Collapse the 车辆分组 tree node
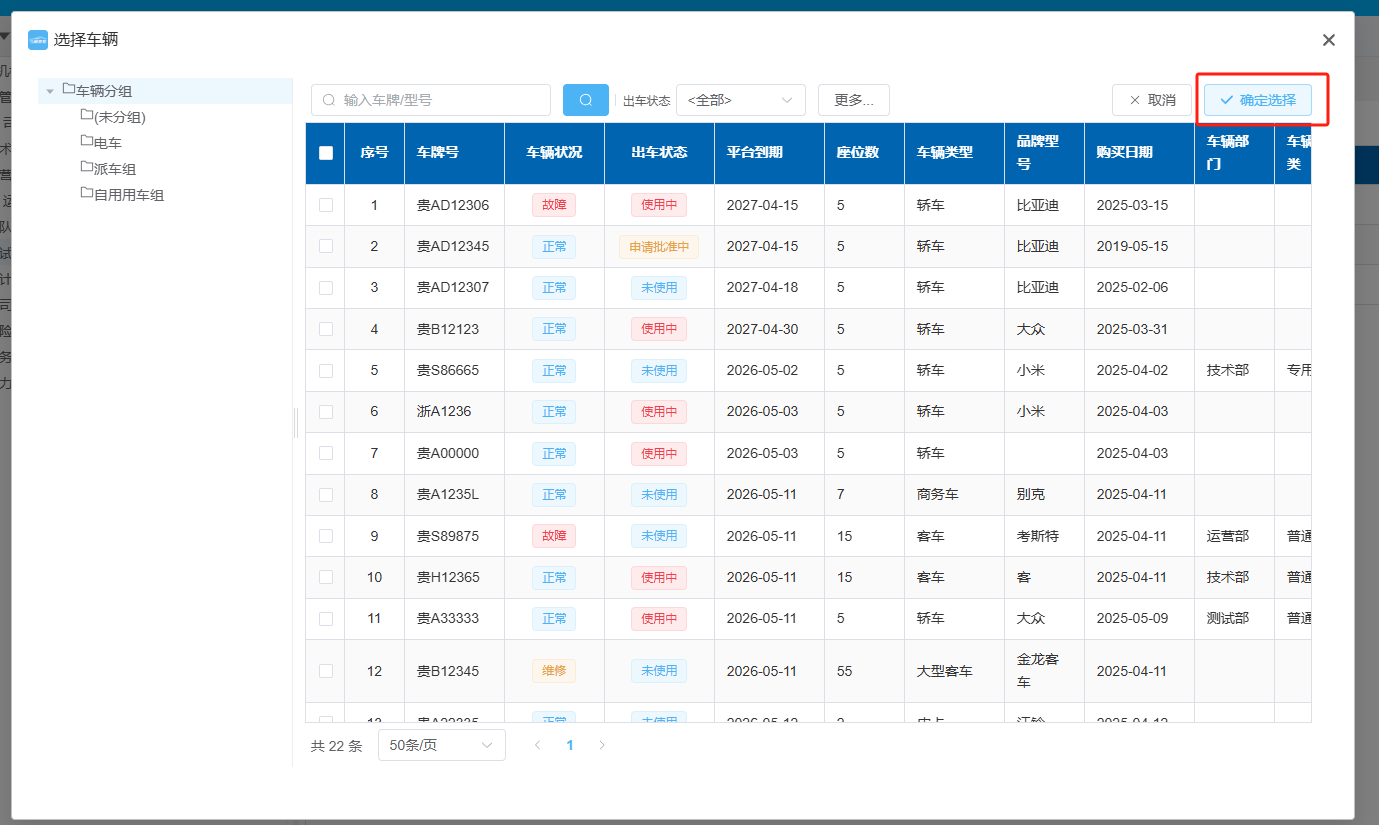This screenshot has height=825, width=1379. pyautogui.click(x=50, y=91)
